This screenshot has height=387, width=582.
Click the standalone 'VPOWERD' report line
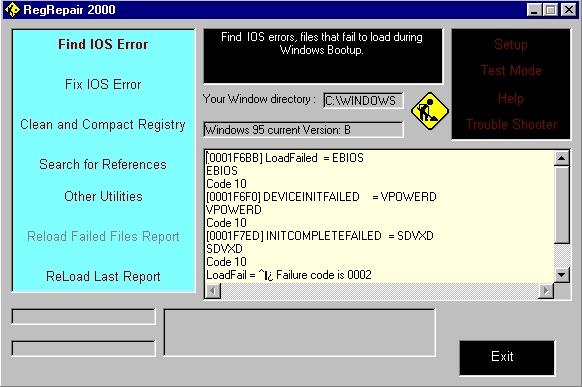tap(234, 210)
